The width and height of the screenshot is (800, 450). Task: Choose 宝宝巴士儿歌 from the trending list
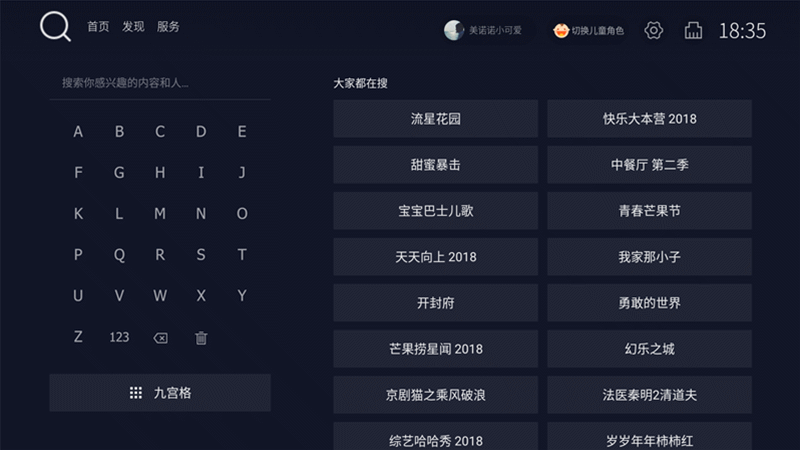pos(436,211)
